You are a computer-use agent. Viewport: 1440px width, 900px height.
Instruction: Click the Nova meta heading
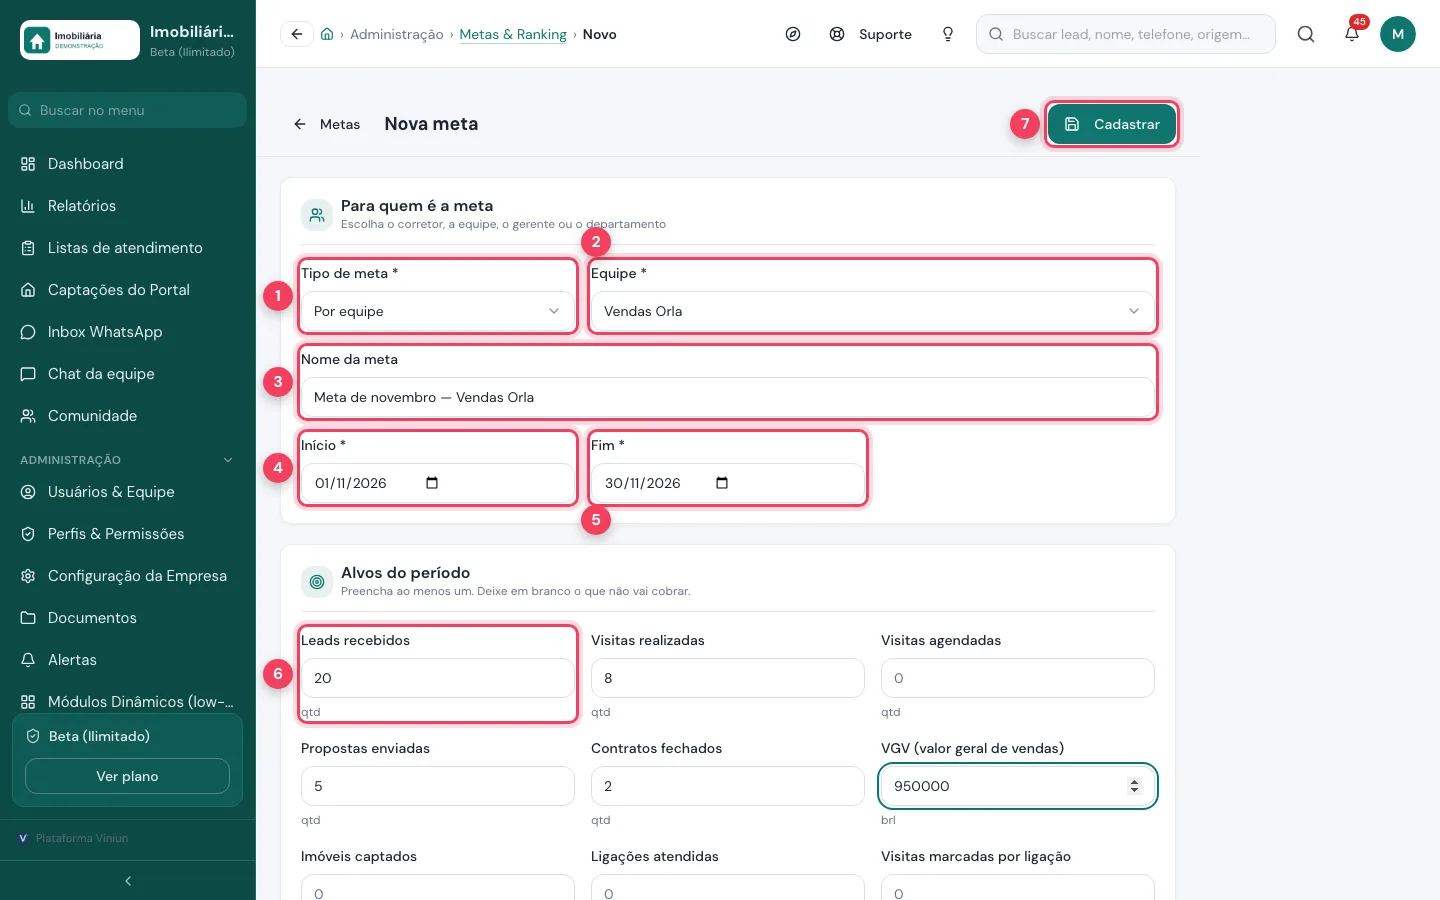click(431, 124)
